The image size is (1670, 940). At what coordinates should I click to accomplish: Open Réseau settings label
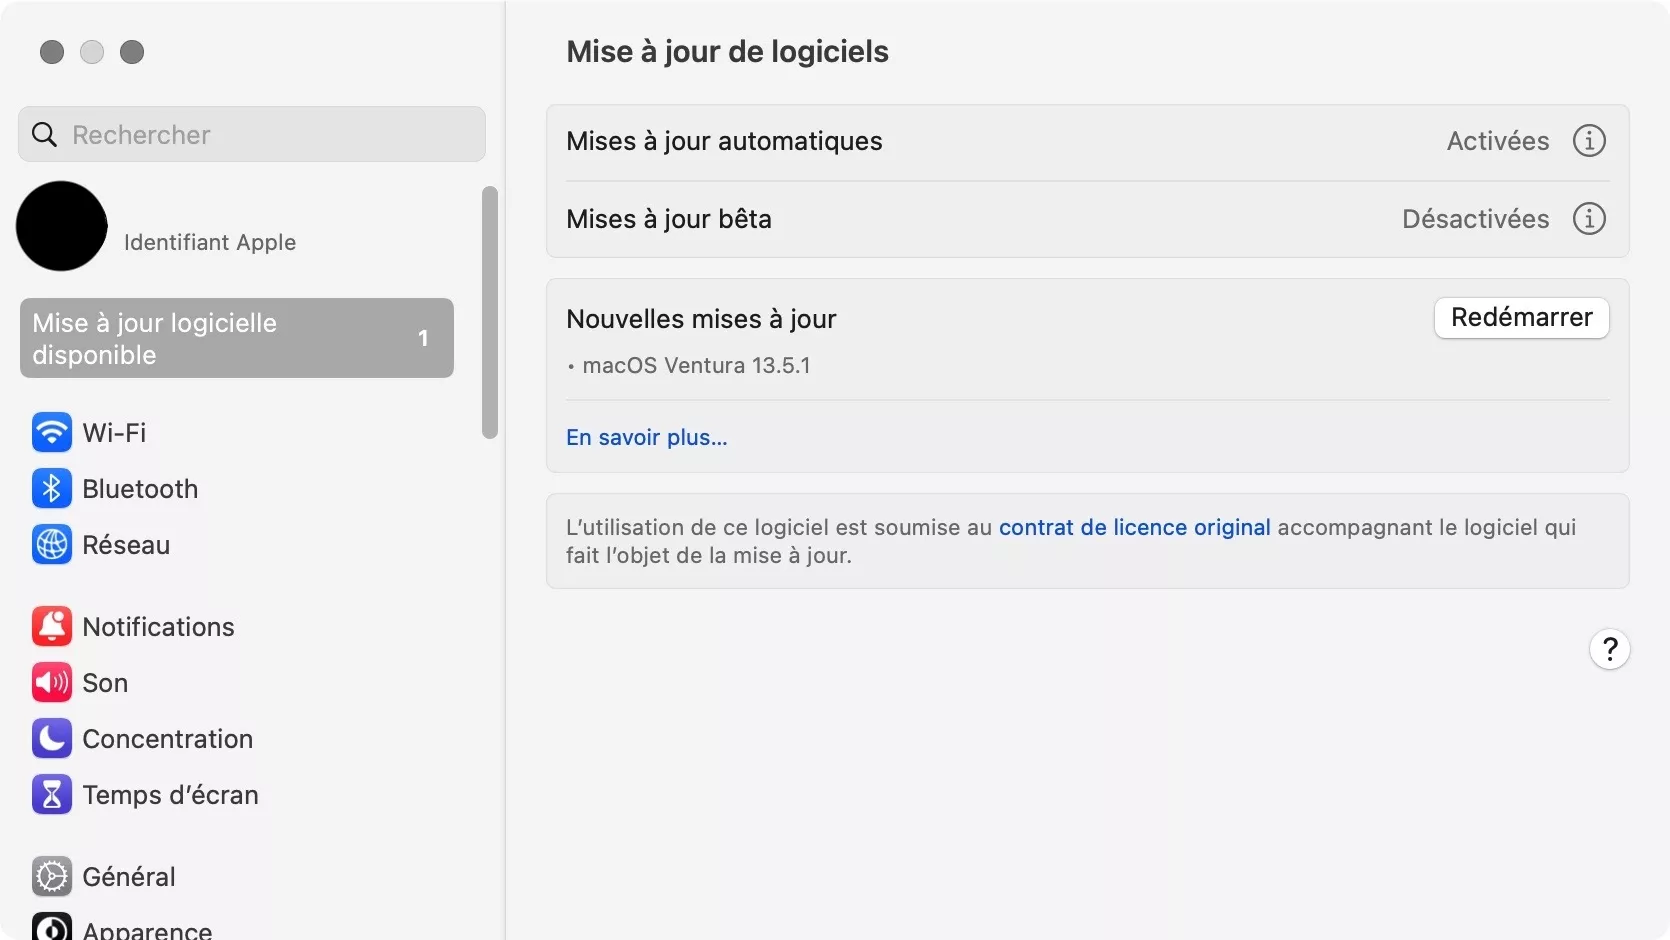[126, 545]
